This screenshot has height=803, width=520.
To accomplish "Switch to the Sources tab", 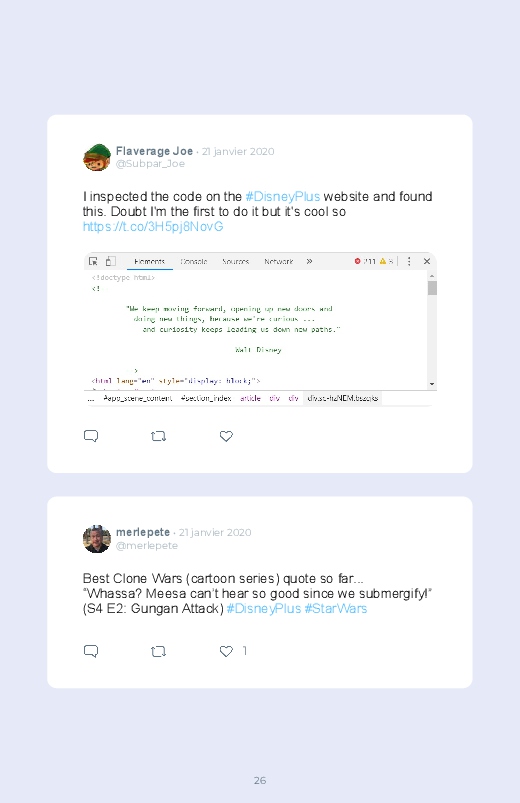I will click(236, 261).
